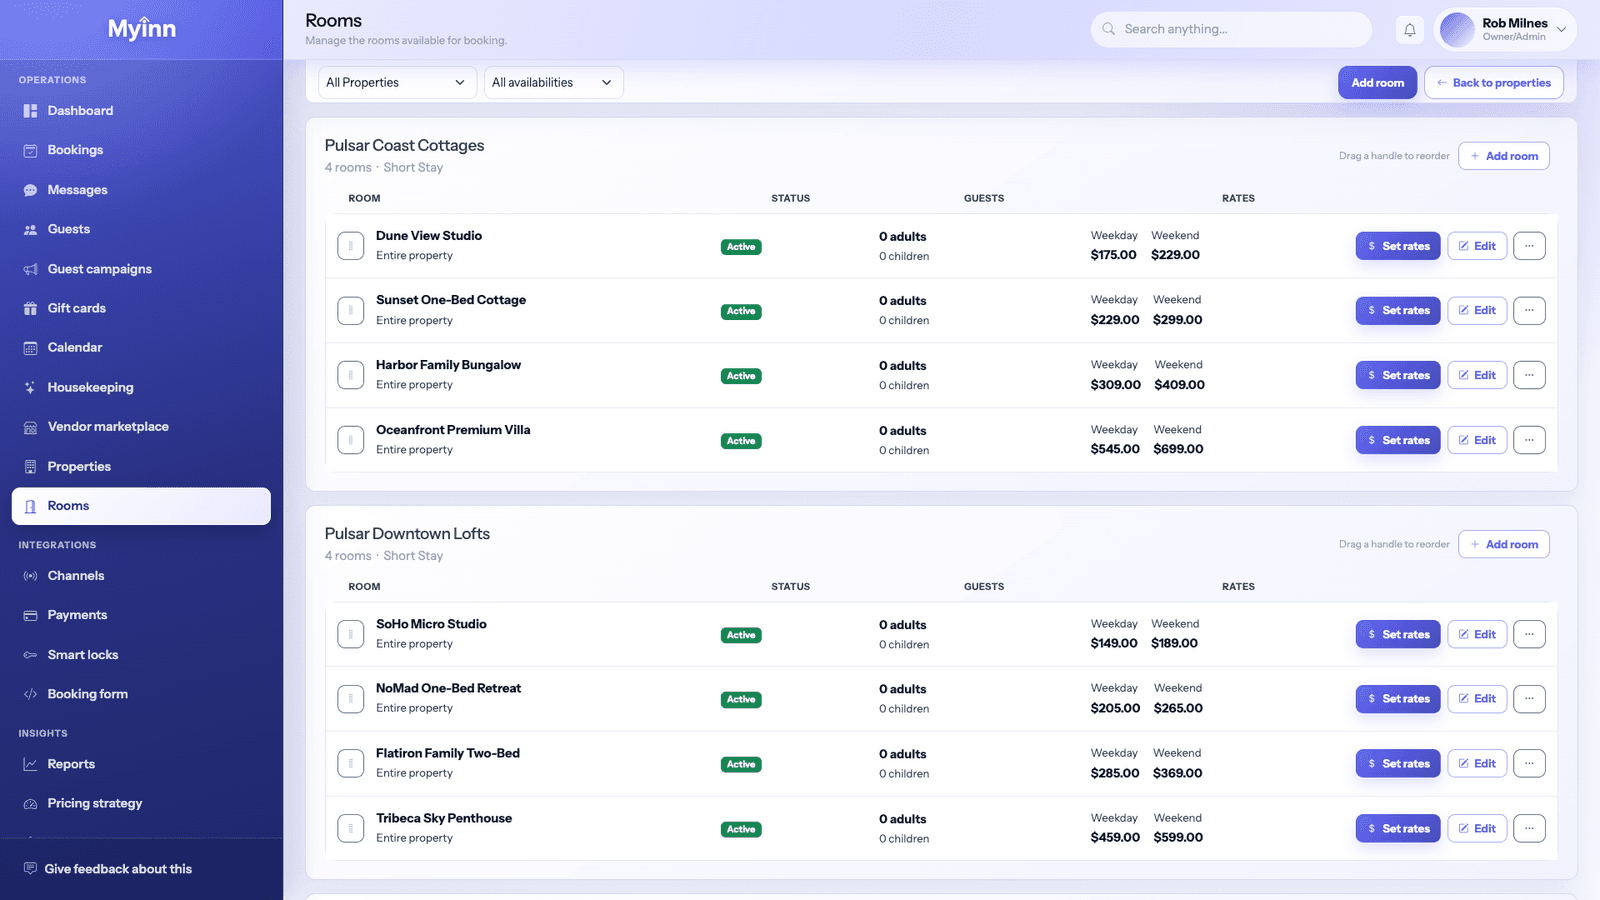Edit the Tribeca Sky Penthouse room

(x=1477, y=828)
